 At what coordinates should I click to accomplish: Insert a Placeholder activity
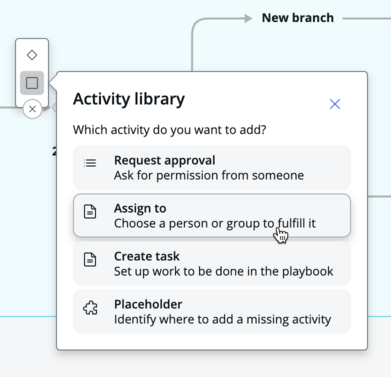pos(212,312)
